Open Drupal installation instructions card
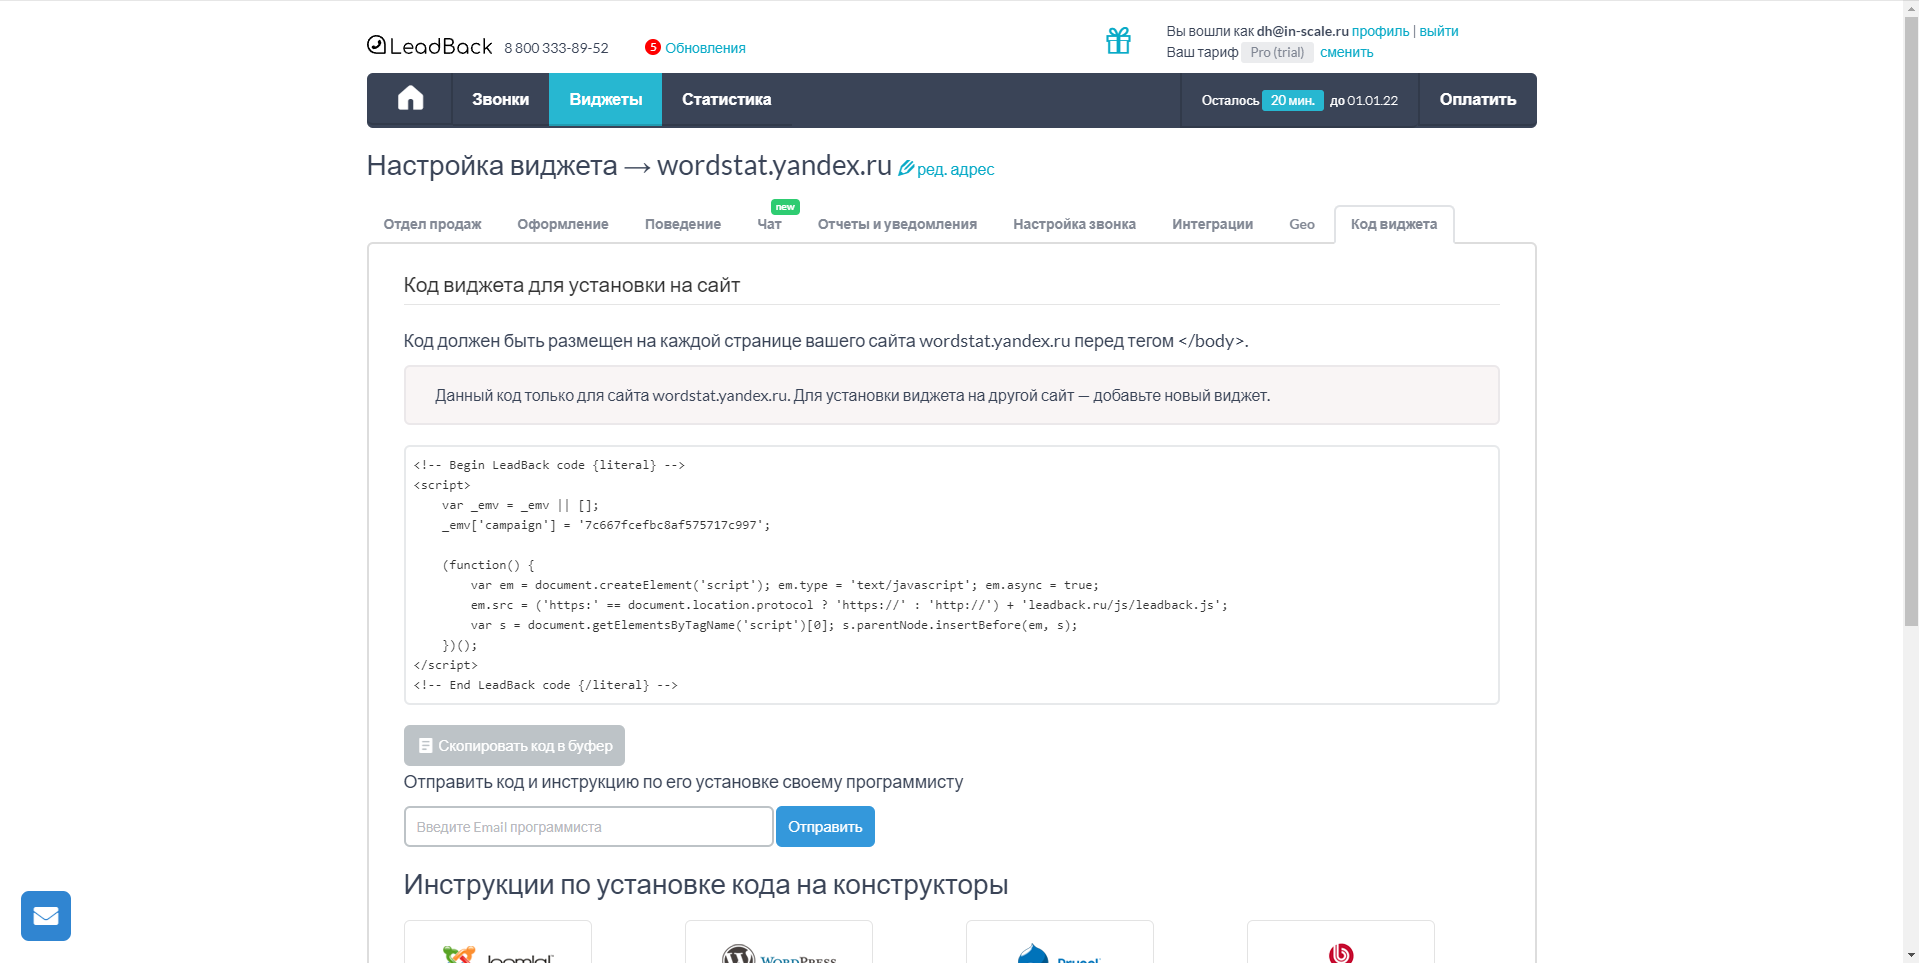The image size is (1919, 963). (1060, 942)
